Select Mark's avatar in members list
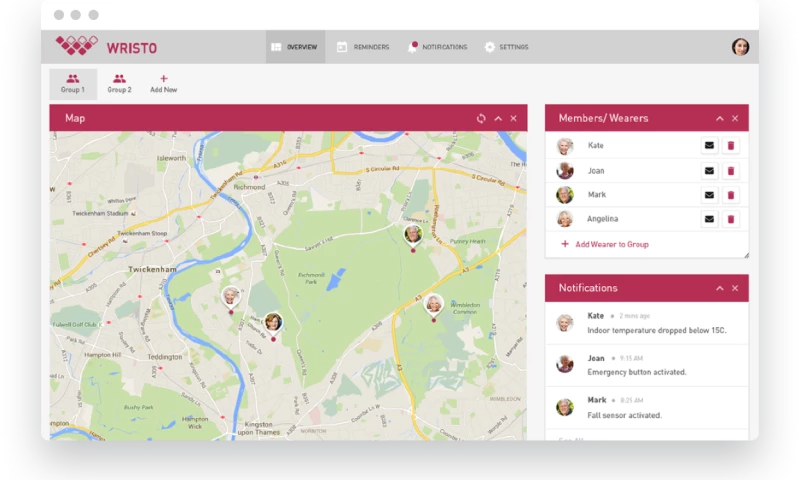 pos(565,195)
